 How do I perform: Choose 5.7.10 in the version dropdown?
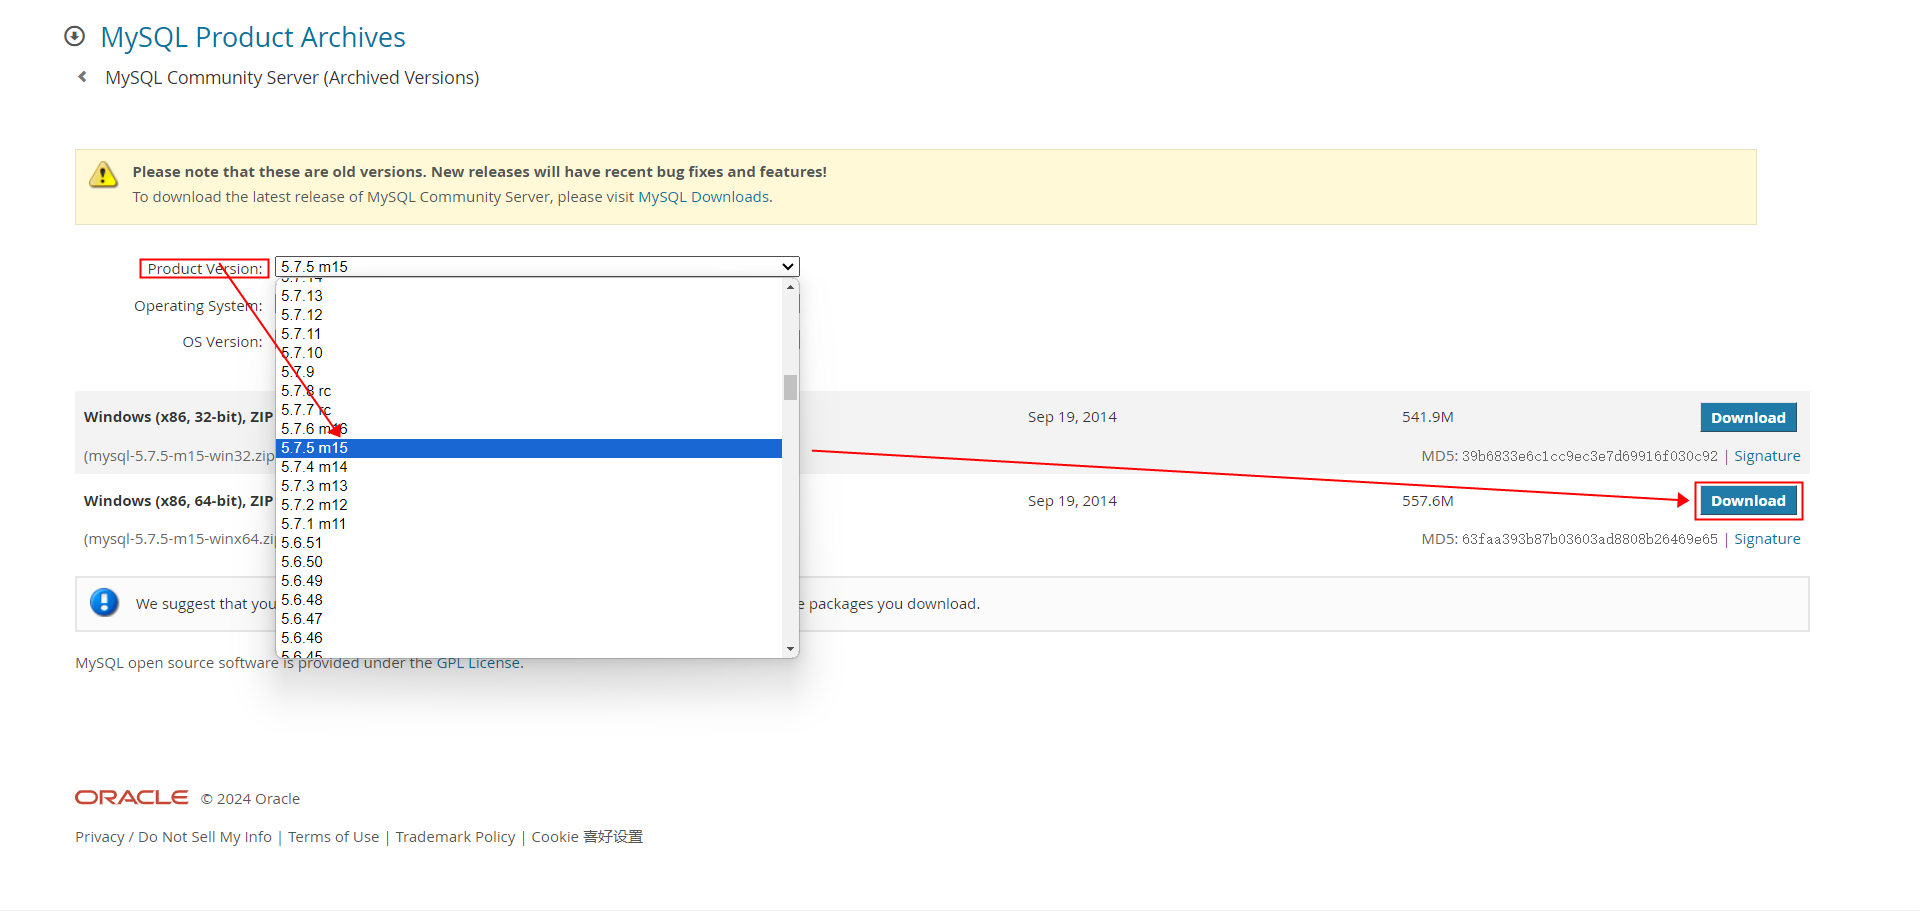(x=528, y=353)
